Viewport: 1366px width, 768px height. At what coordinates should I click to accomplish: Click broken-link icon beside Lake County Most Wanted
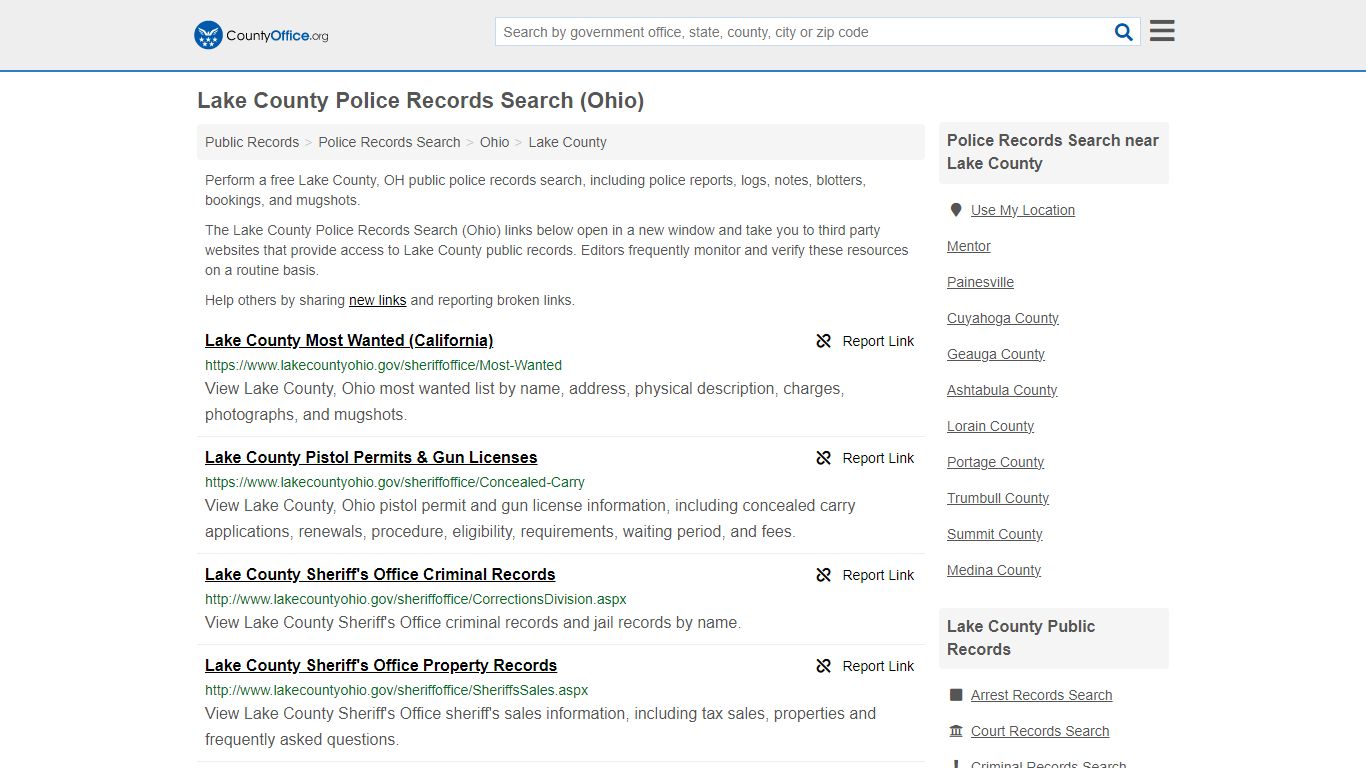(x=823, y=341)
